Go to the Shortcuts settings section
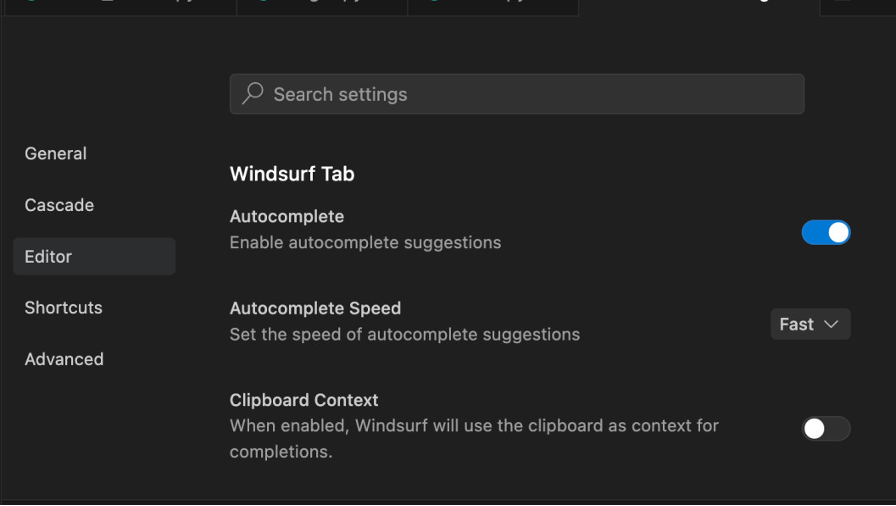 coord(63,308)
